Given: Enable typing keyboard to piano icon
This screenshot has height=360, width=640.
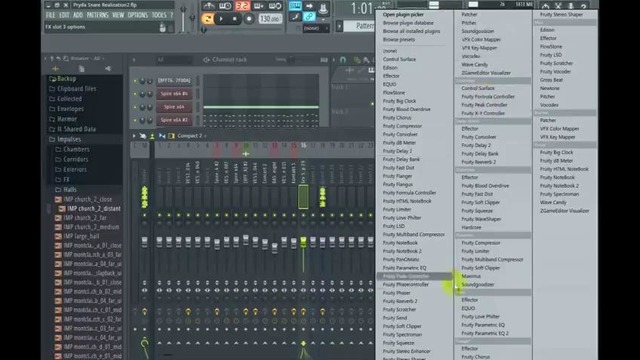Looking at the screenshot, I should pyautogui.click(x=295, y=6).
